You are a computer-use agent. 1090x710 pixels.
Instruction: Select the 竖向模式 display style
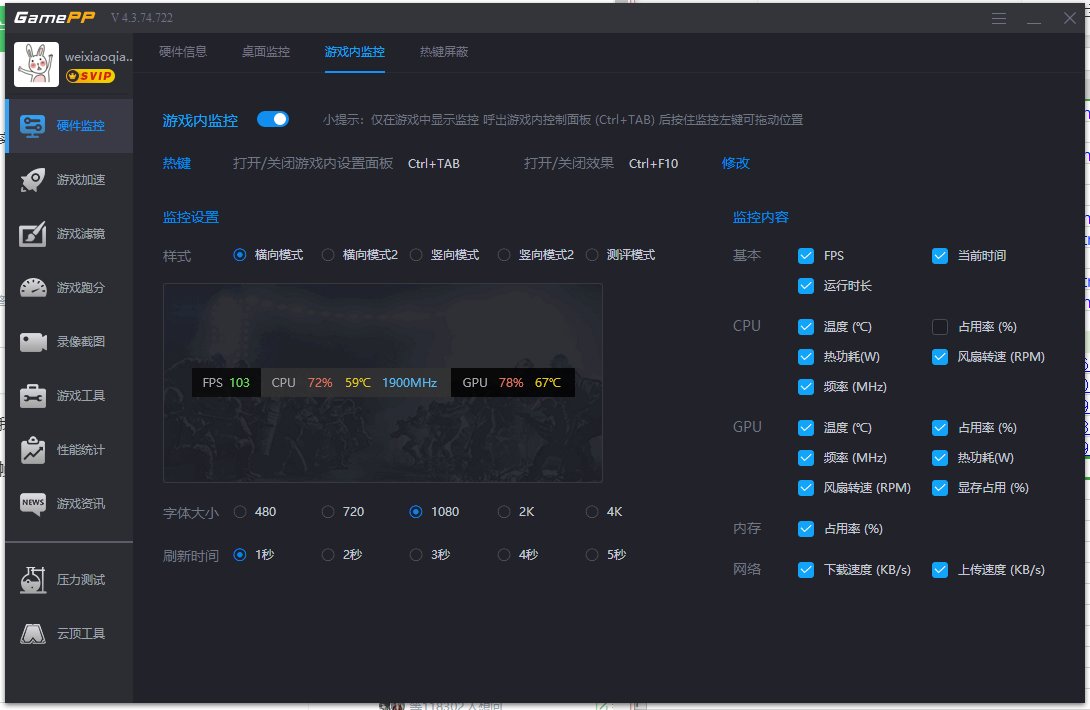[x=418, y=255]
